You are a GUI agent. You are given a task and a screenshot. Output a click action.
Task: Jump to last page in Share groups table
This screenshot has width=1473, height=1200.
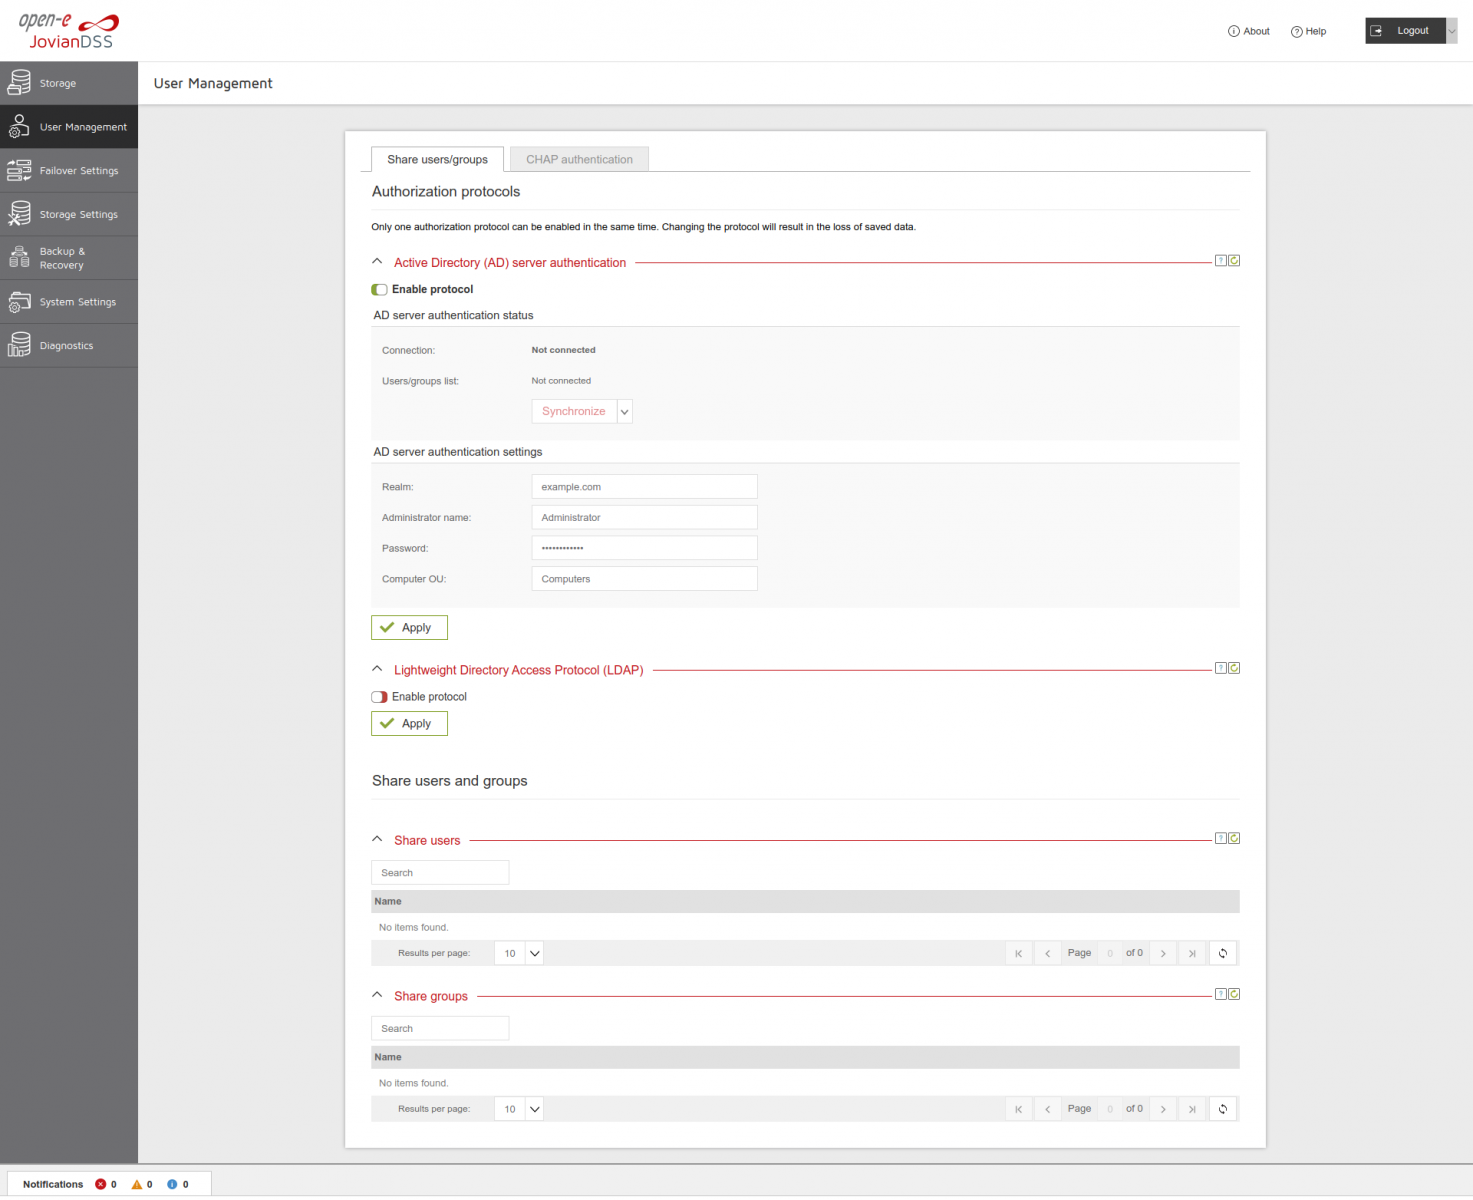tap(1192, 1109)
